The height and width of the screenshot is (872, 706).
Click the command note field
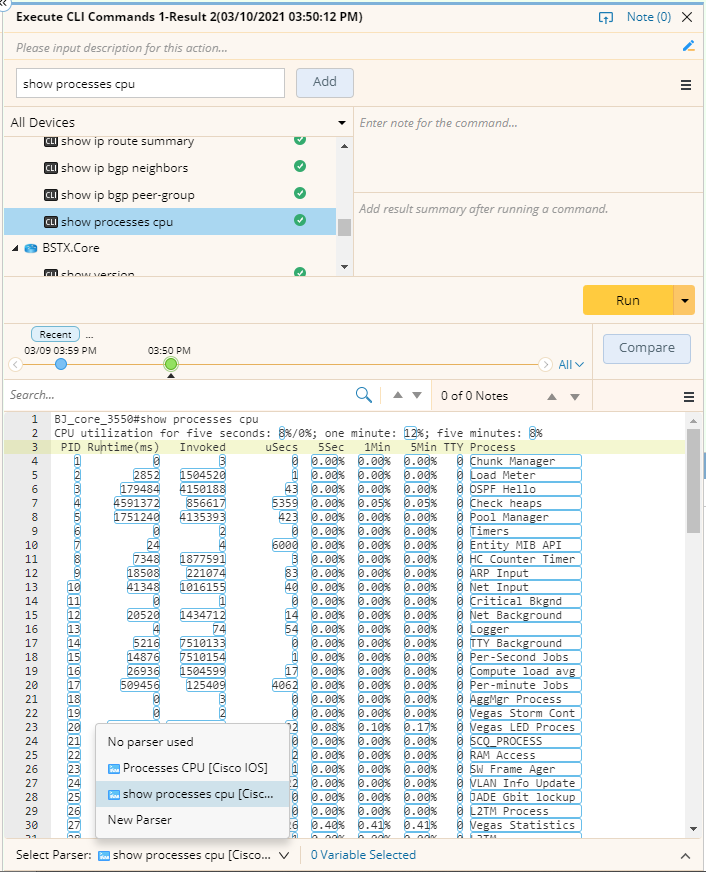(528, 150)
